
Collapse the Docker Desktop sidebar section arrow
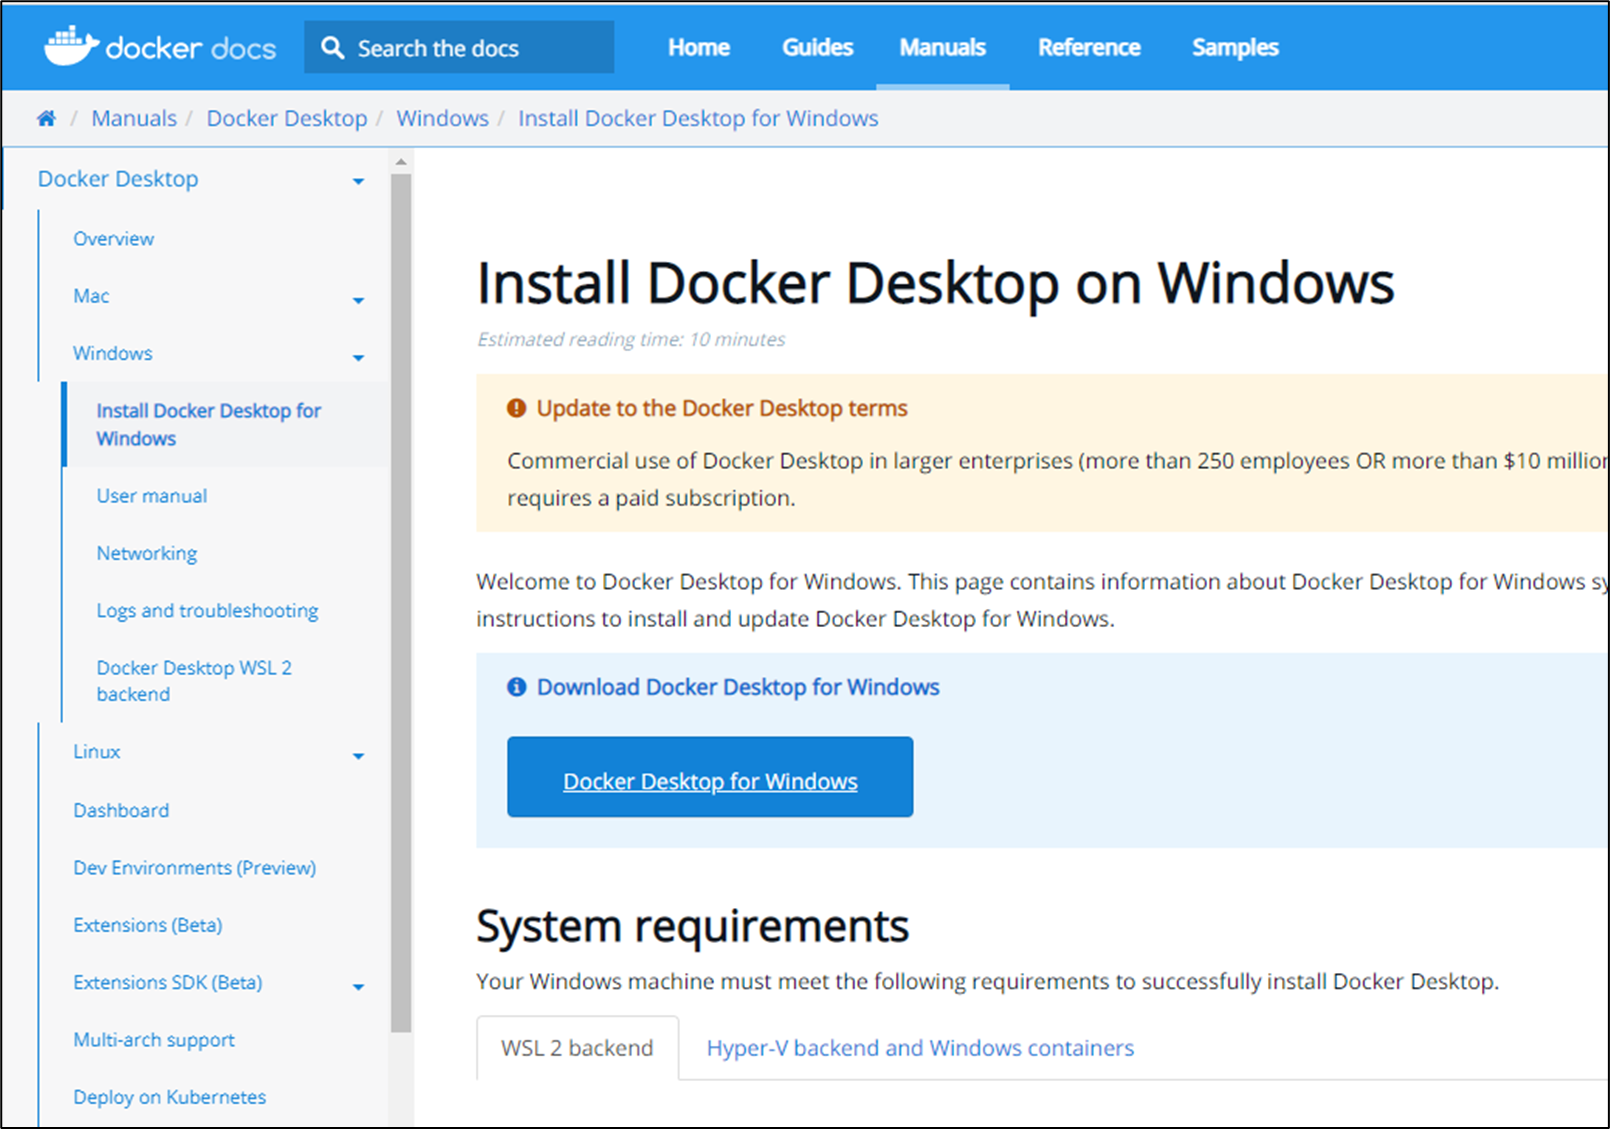358,181
